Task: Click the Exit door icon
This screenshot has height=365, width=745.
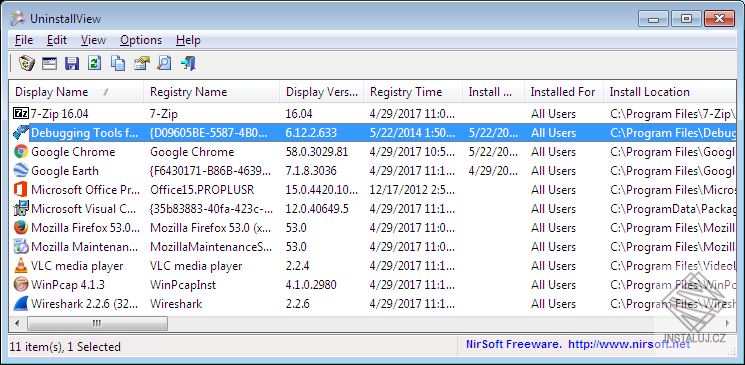Action: (x=188, y=63)
